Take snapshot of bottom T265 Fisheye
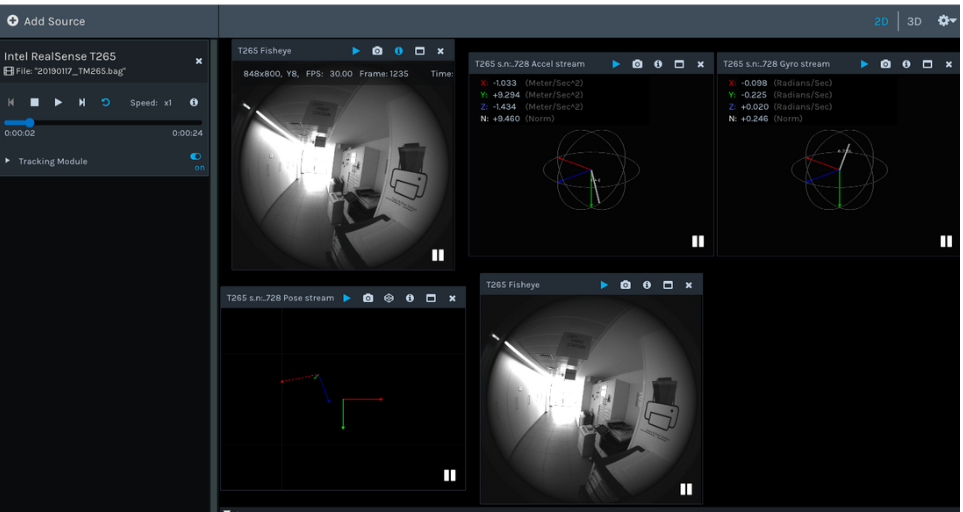Screen dimensions: 963x512 (625, 285)
